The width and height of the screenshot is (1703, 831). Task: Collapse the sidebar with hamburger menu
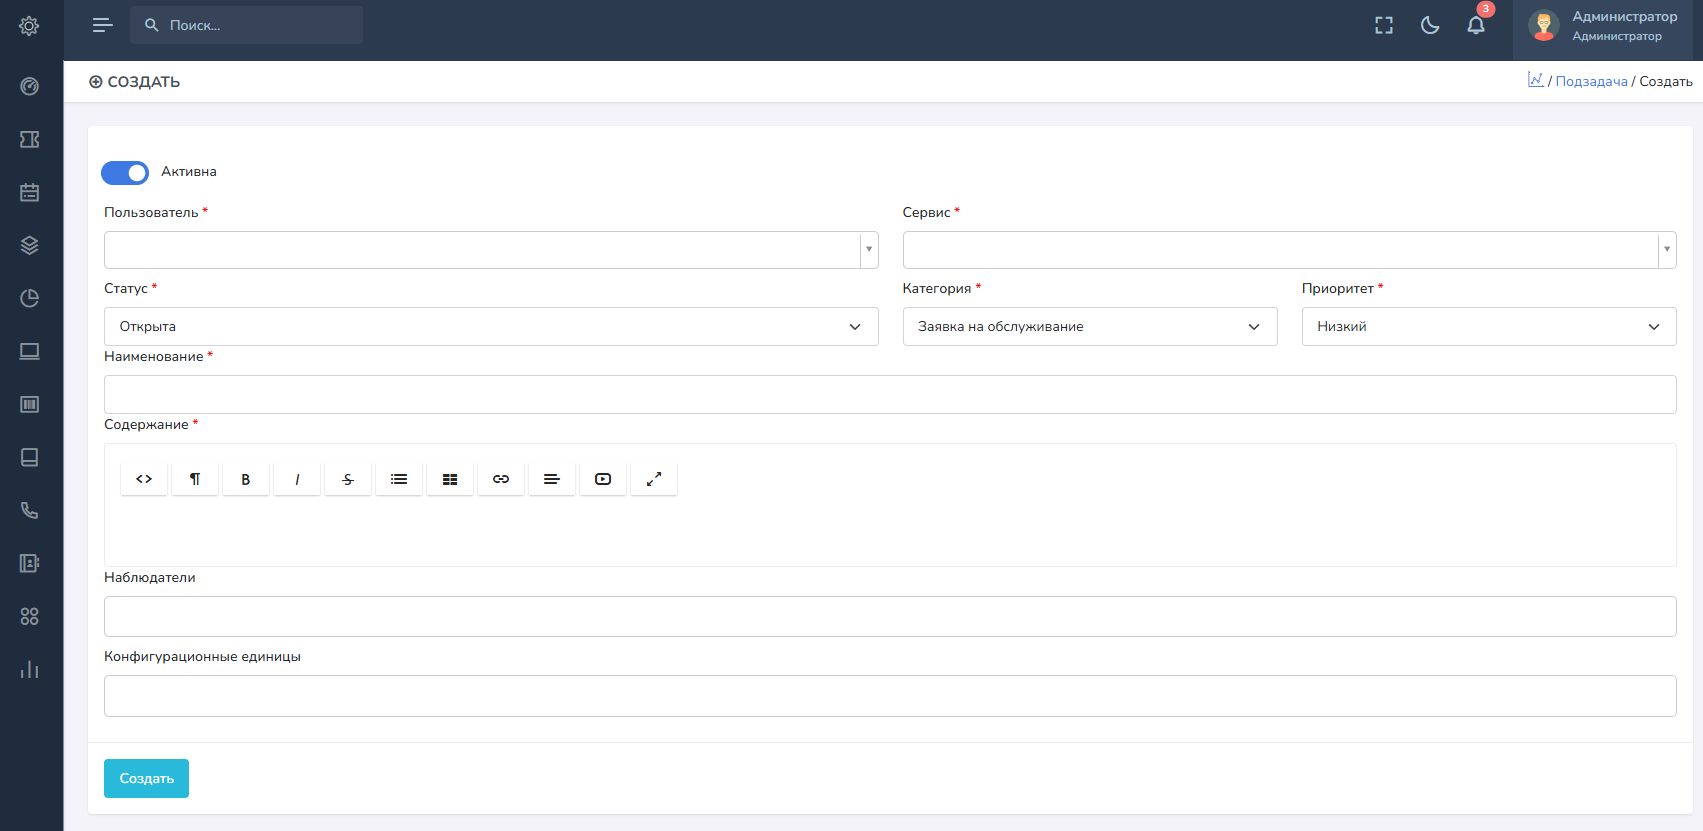[x=102, y=26]
